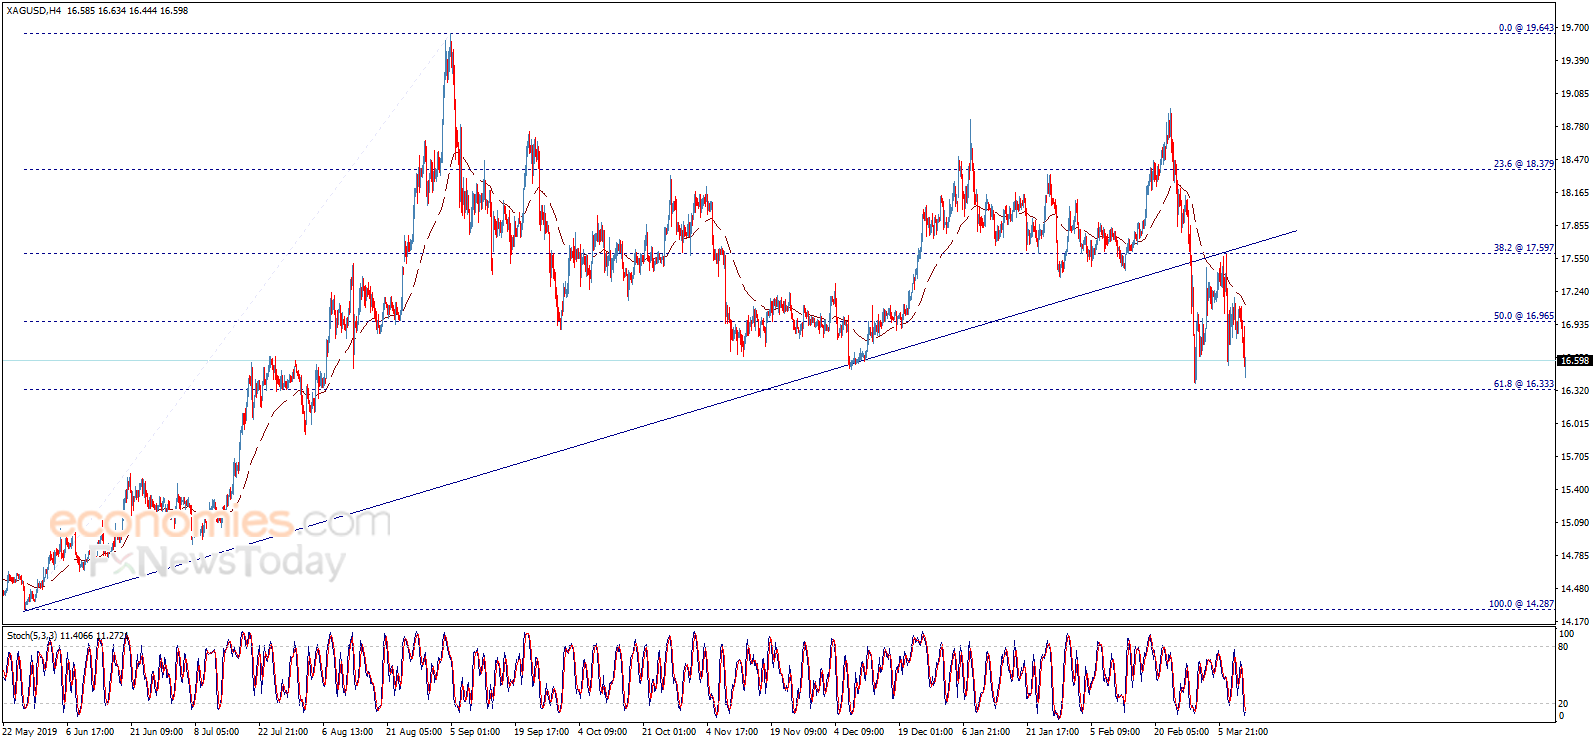Click the 6 Aug 13:00 time label

347,732
